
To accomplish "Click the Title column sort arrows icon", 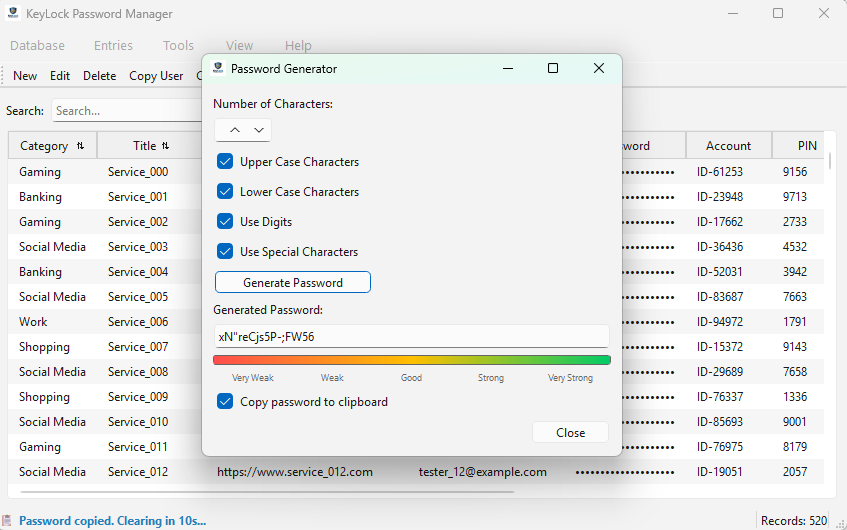I will point(166,146).
